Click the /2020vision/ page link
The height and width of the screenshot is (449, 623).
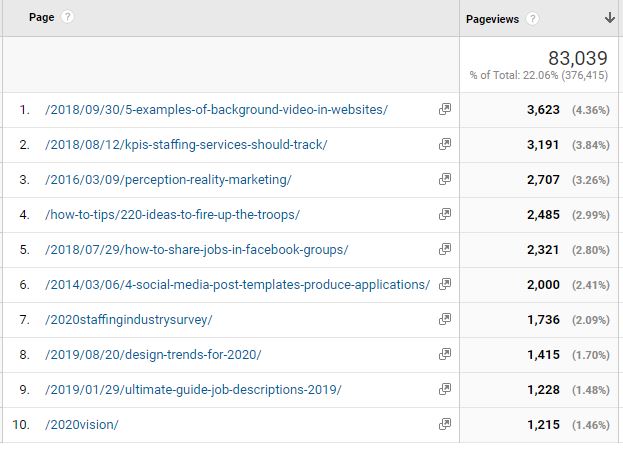point(82,424)
